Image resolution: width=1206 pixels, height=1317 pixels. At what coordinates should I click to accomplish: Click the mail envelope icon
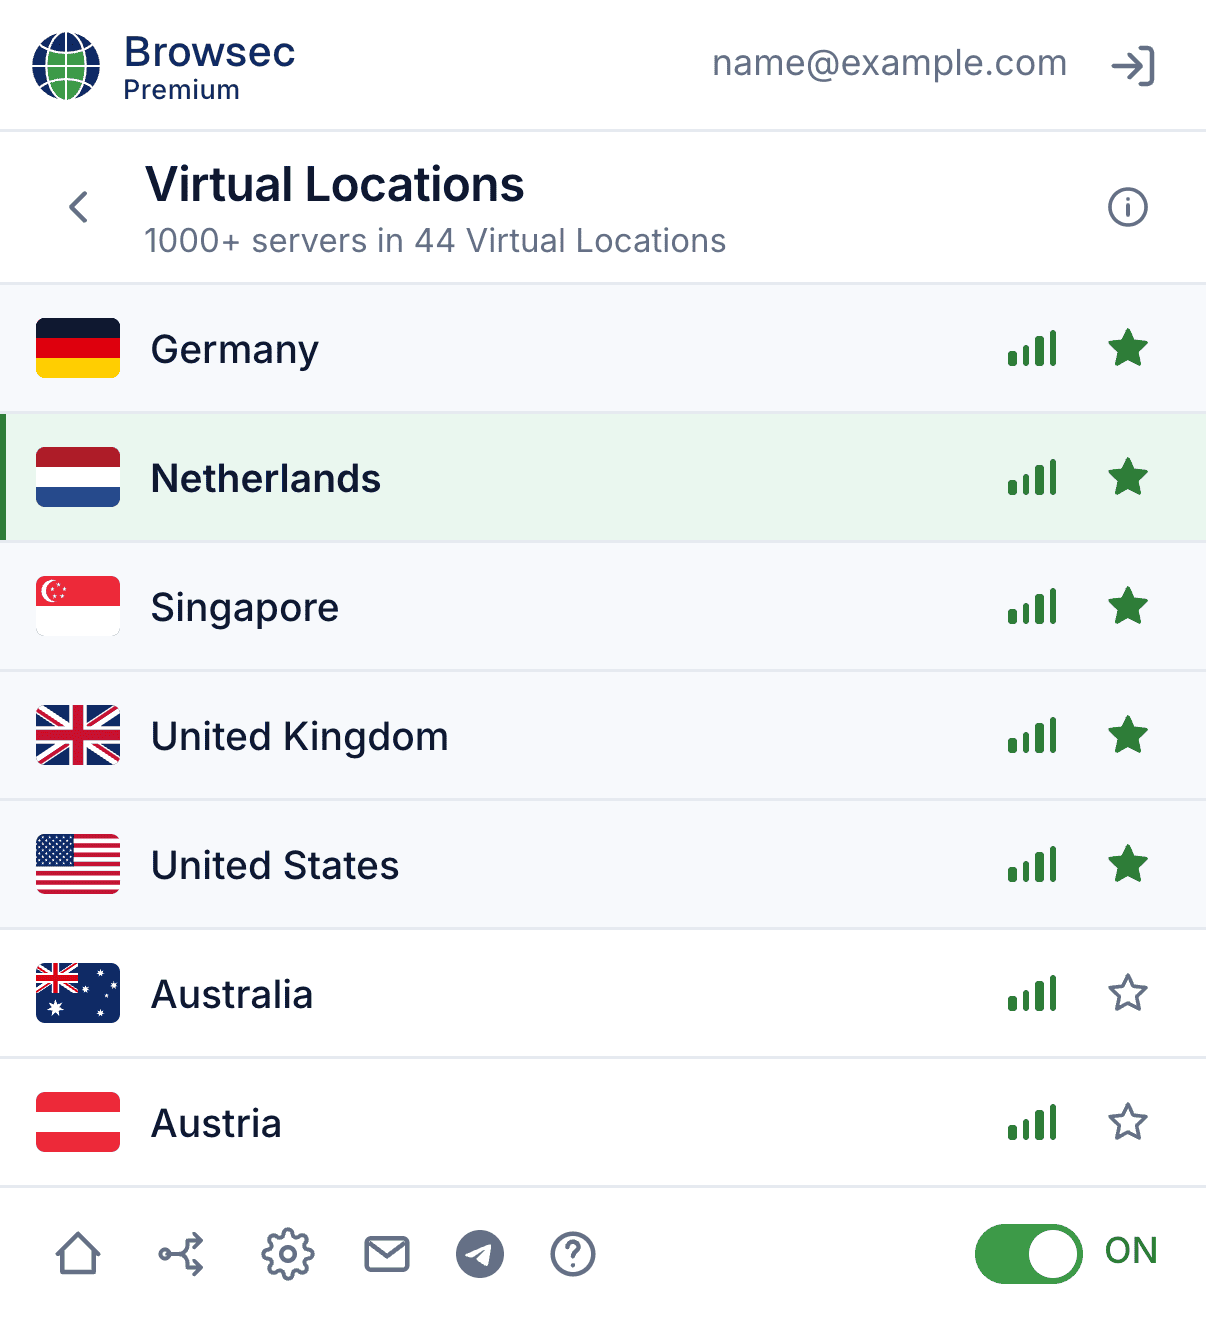pos(387,1254)
